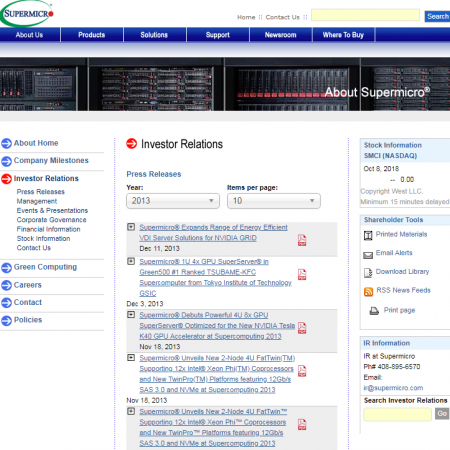
Task: Click the About Home arrow icon
Action: (x=6, y=143)
